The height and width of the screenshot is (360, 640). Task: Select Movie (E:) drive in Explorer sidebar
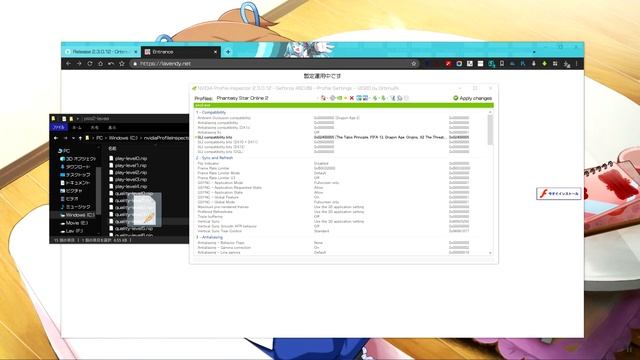pos(74,223)
